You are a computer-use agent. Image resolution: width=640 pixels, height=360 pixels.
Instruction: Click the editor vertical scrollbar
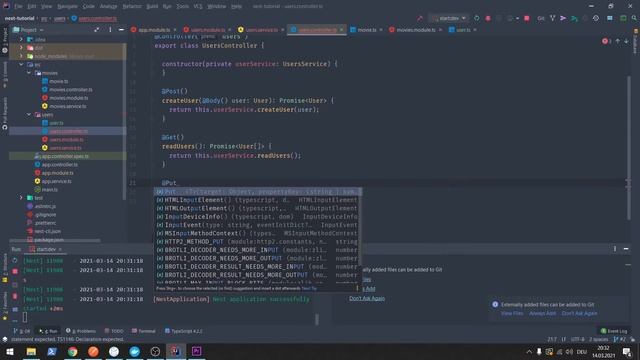coord(629,149)
